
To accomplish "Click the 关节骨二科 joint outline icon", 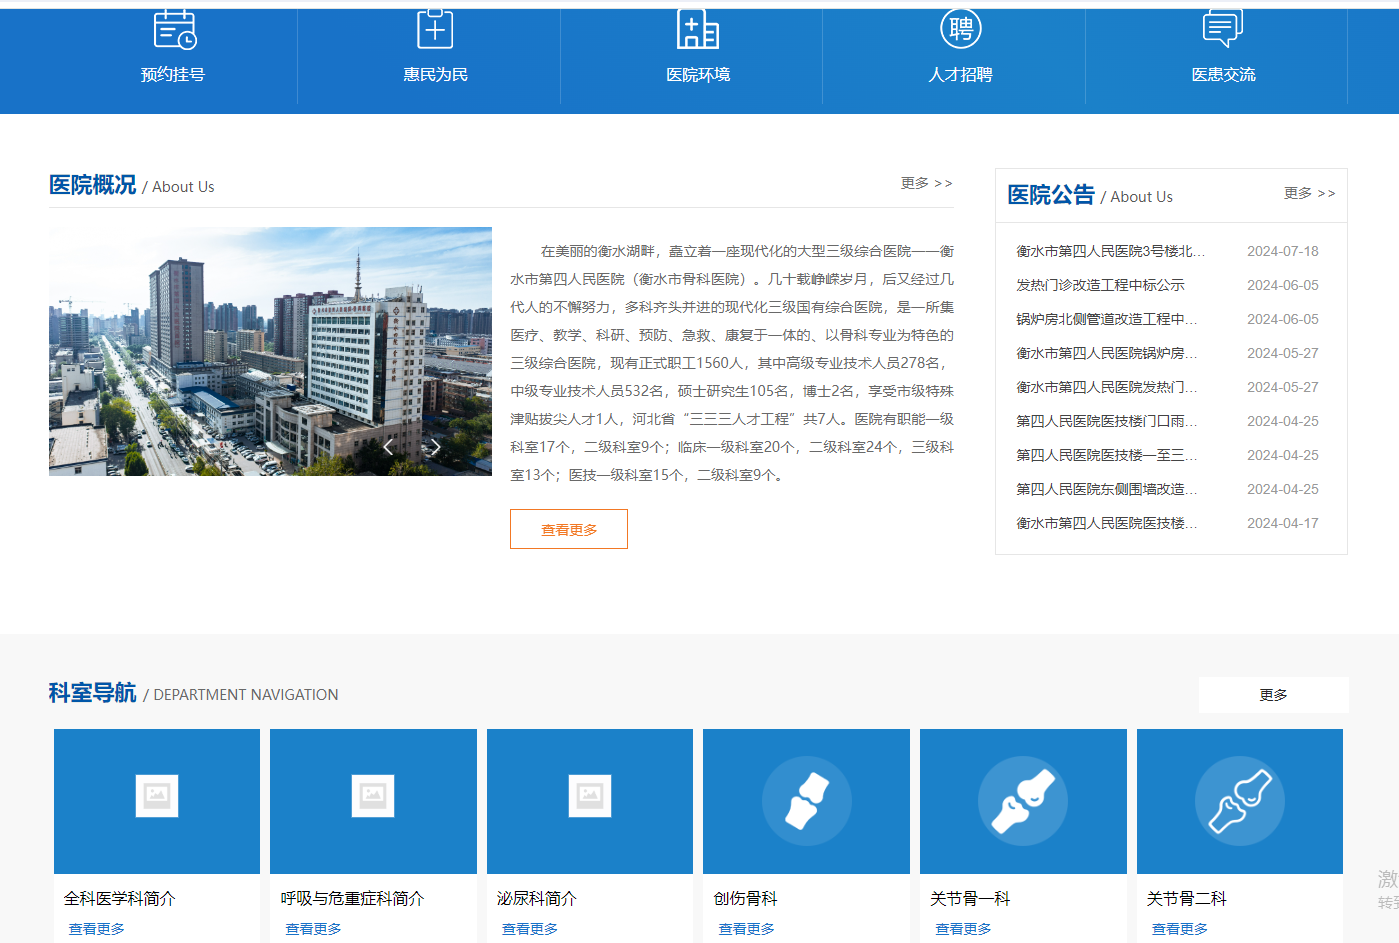I will [x=1240, y=801].
